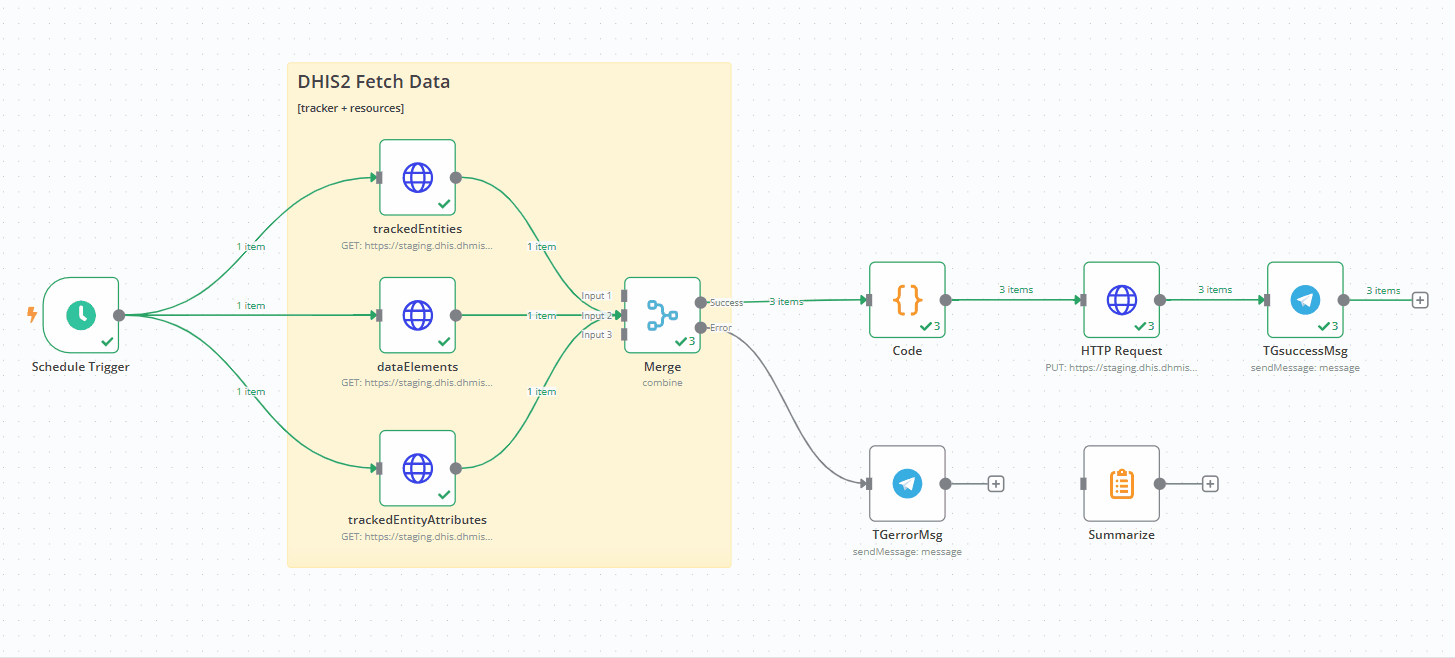Image resolution: width=1455 pixels, height=658 pixels.
Task: Click the Schedule Trigger label
Action: (x=81, y=367)
